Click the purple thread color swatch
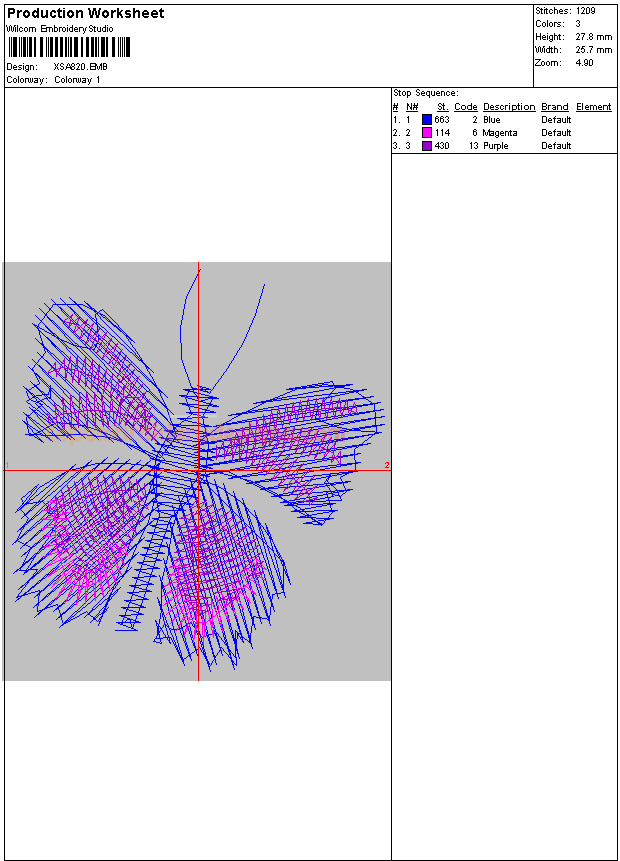620x861 pixels. [427, 146]
